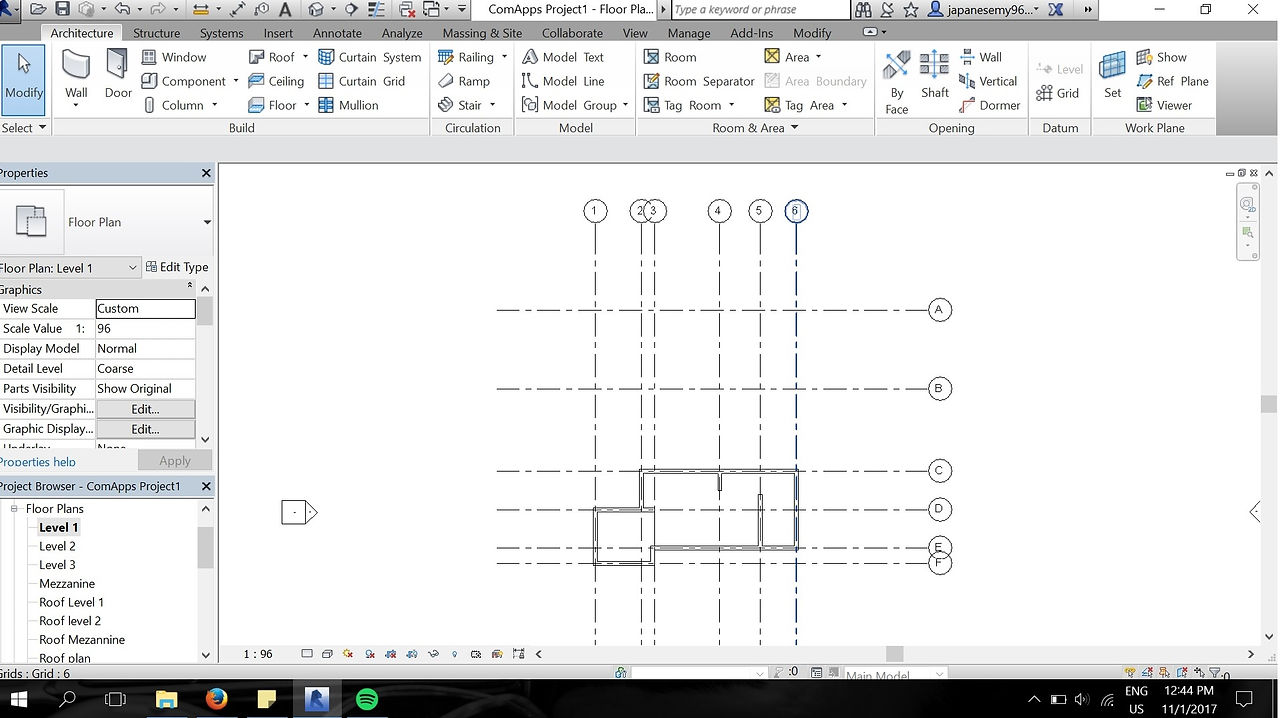Image resolution: width=1280 pixels, height=718 pixels.
Task: Click the Room Separator tool
Action: click(x=699, y=81)
